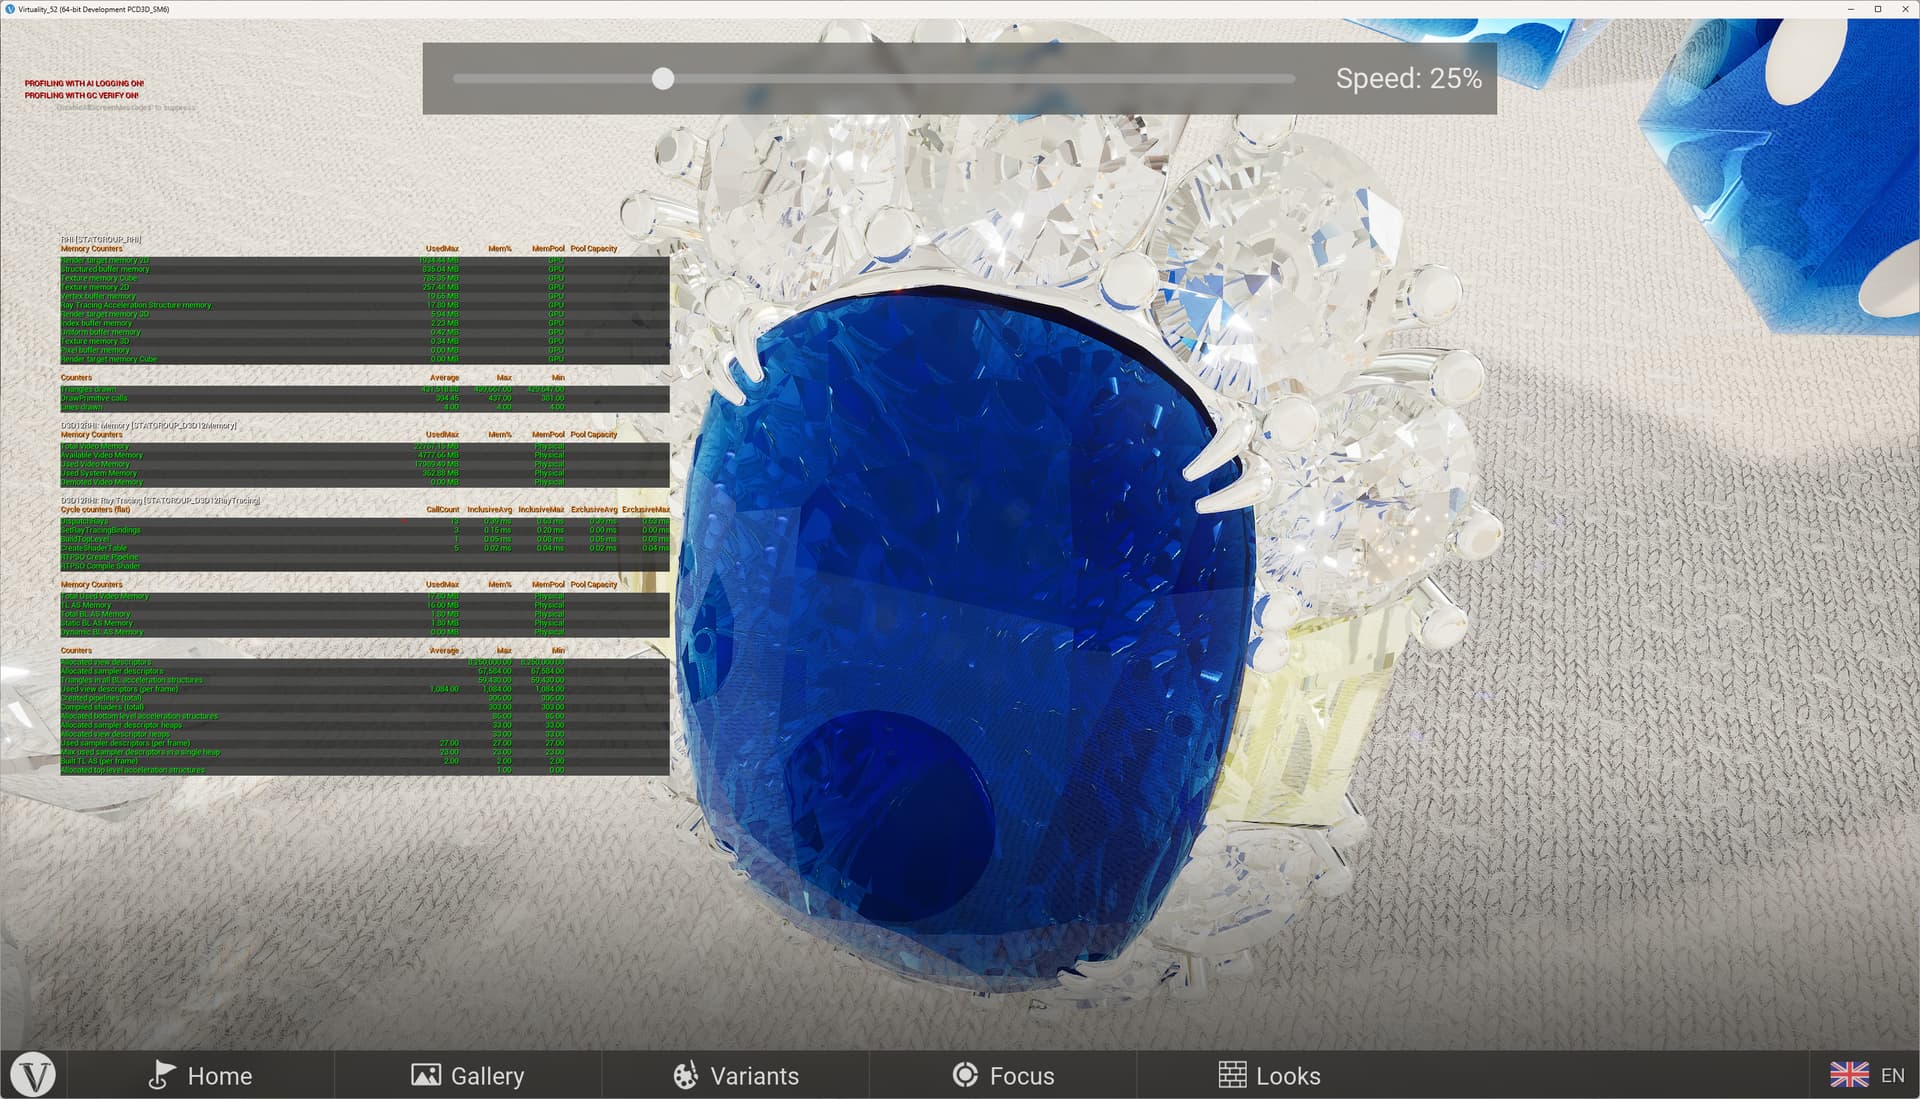Open the Variants section

tap(754, 1075)
